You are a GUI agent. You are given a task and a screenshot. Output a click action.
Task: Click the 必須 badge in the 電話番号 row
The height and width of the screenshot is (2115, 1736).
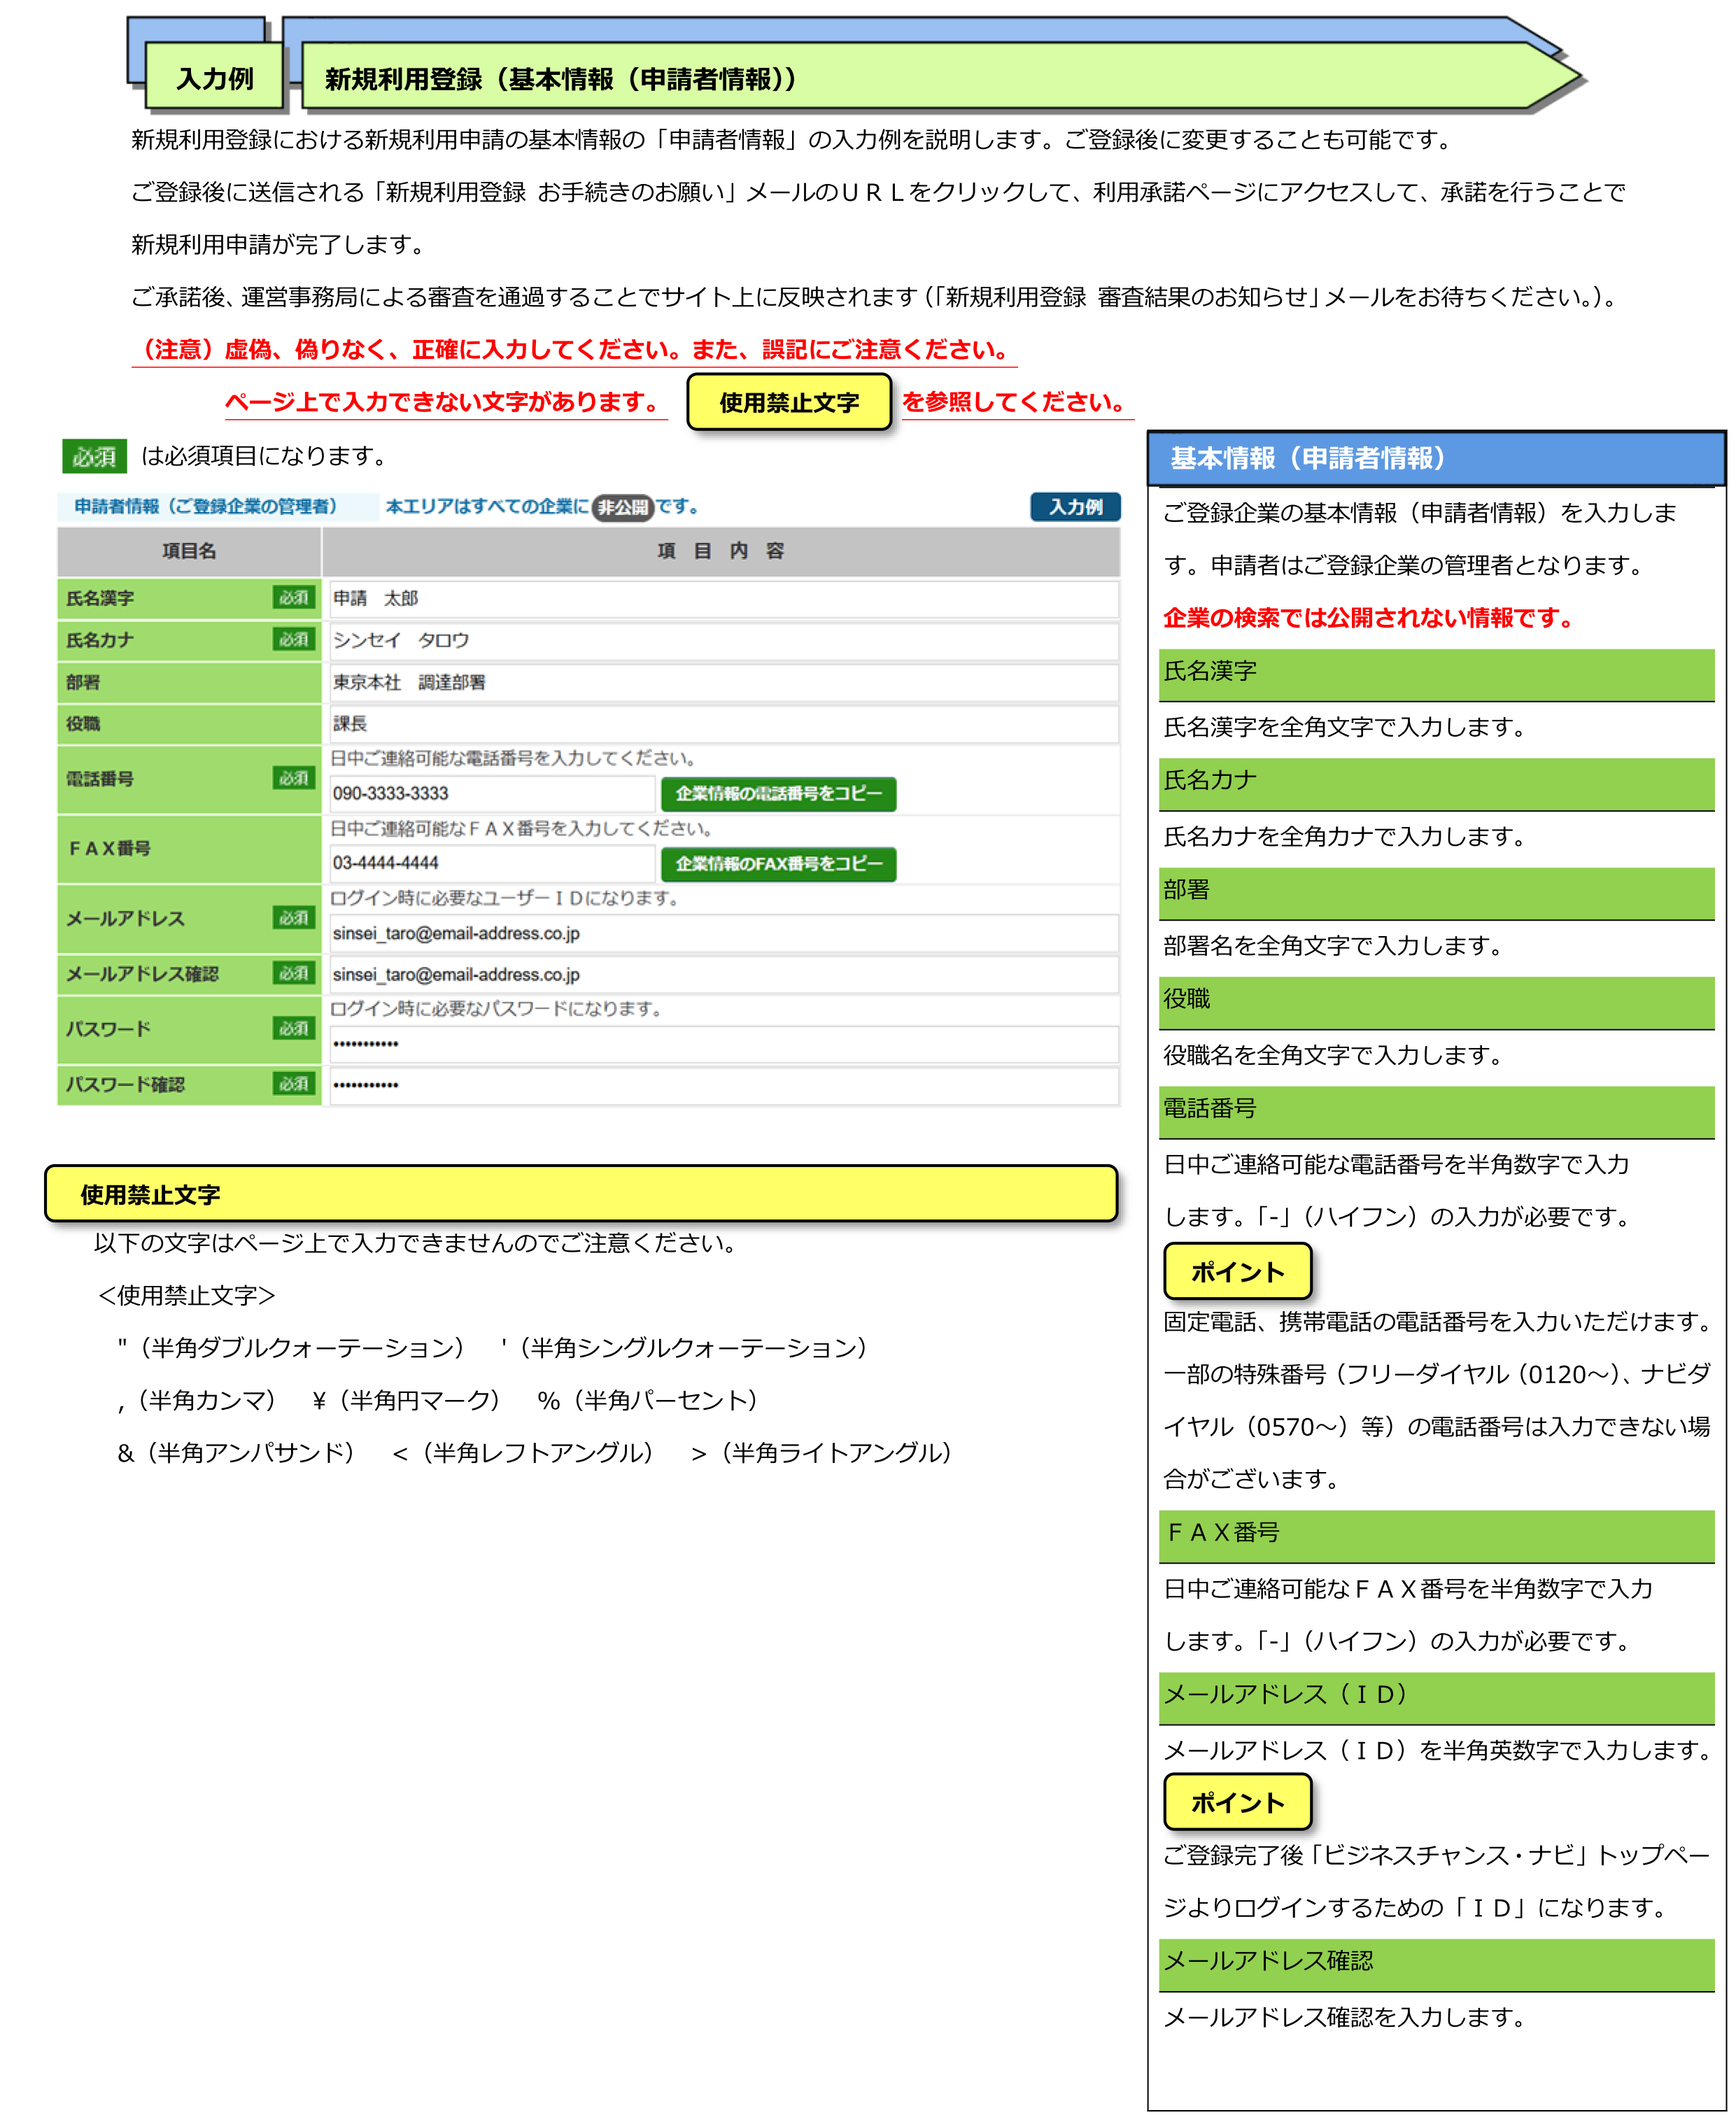point(294,779)
